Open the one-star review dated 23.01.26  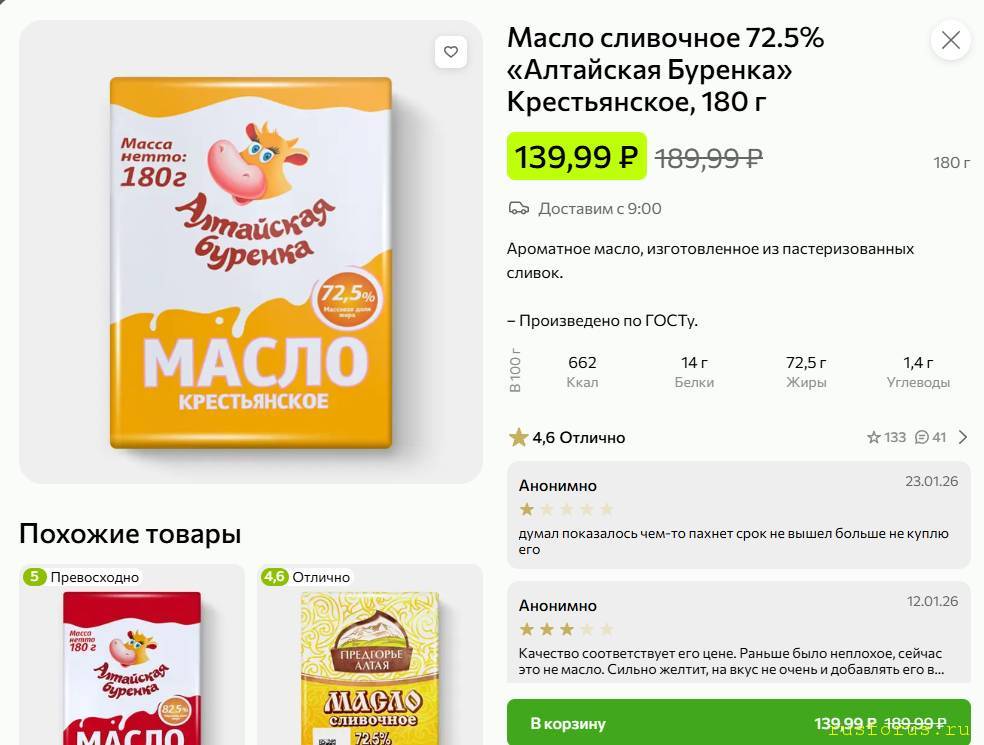pyautogui.click(x=738, y=515)
